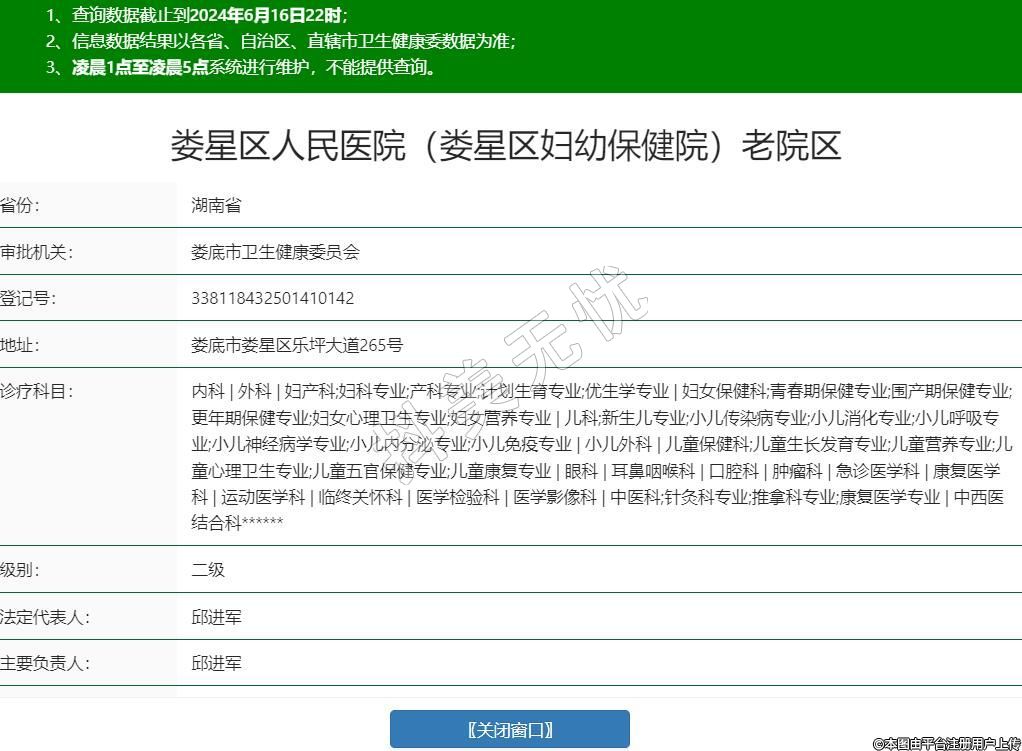Viewport: 1022px width, 751px height.
Task: Select the 登记号 field label
Action: click(28, 298)
